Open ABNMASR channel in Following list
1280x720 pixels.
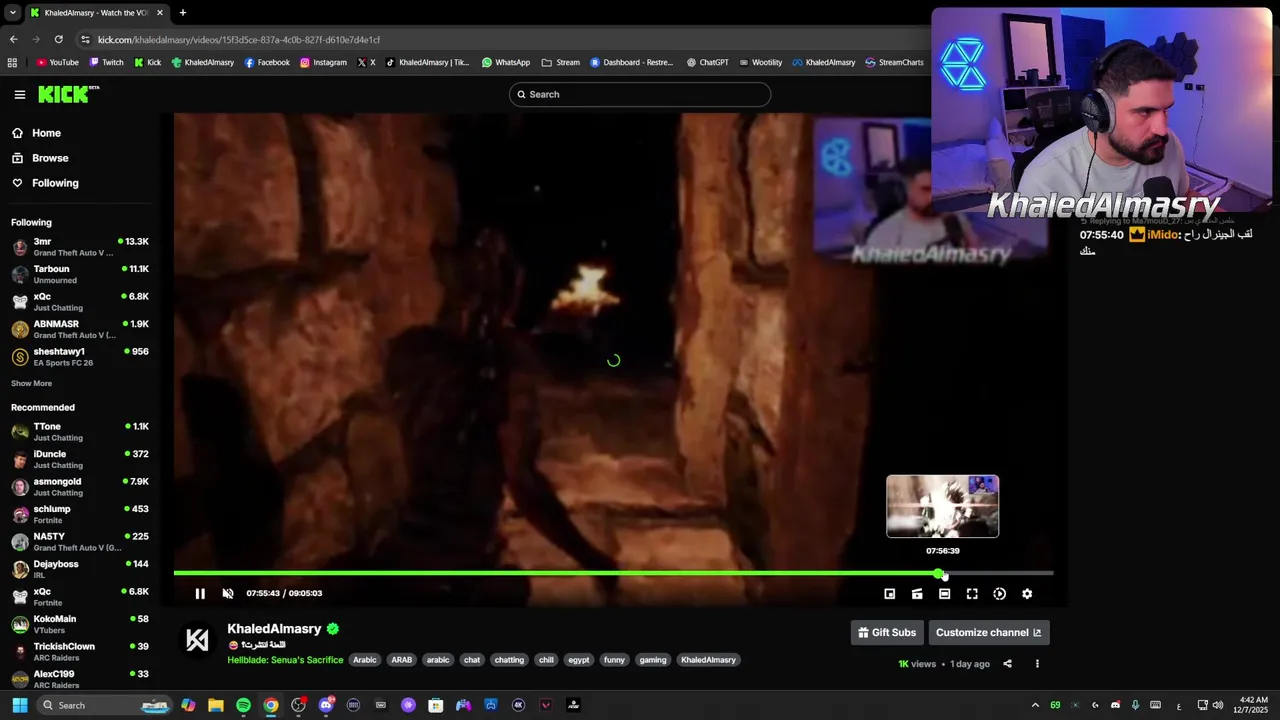tap(80, 329)
